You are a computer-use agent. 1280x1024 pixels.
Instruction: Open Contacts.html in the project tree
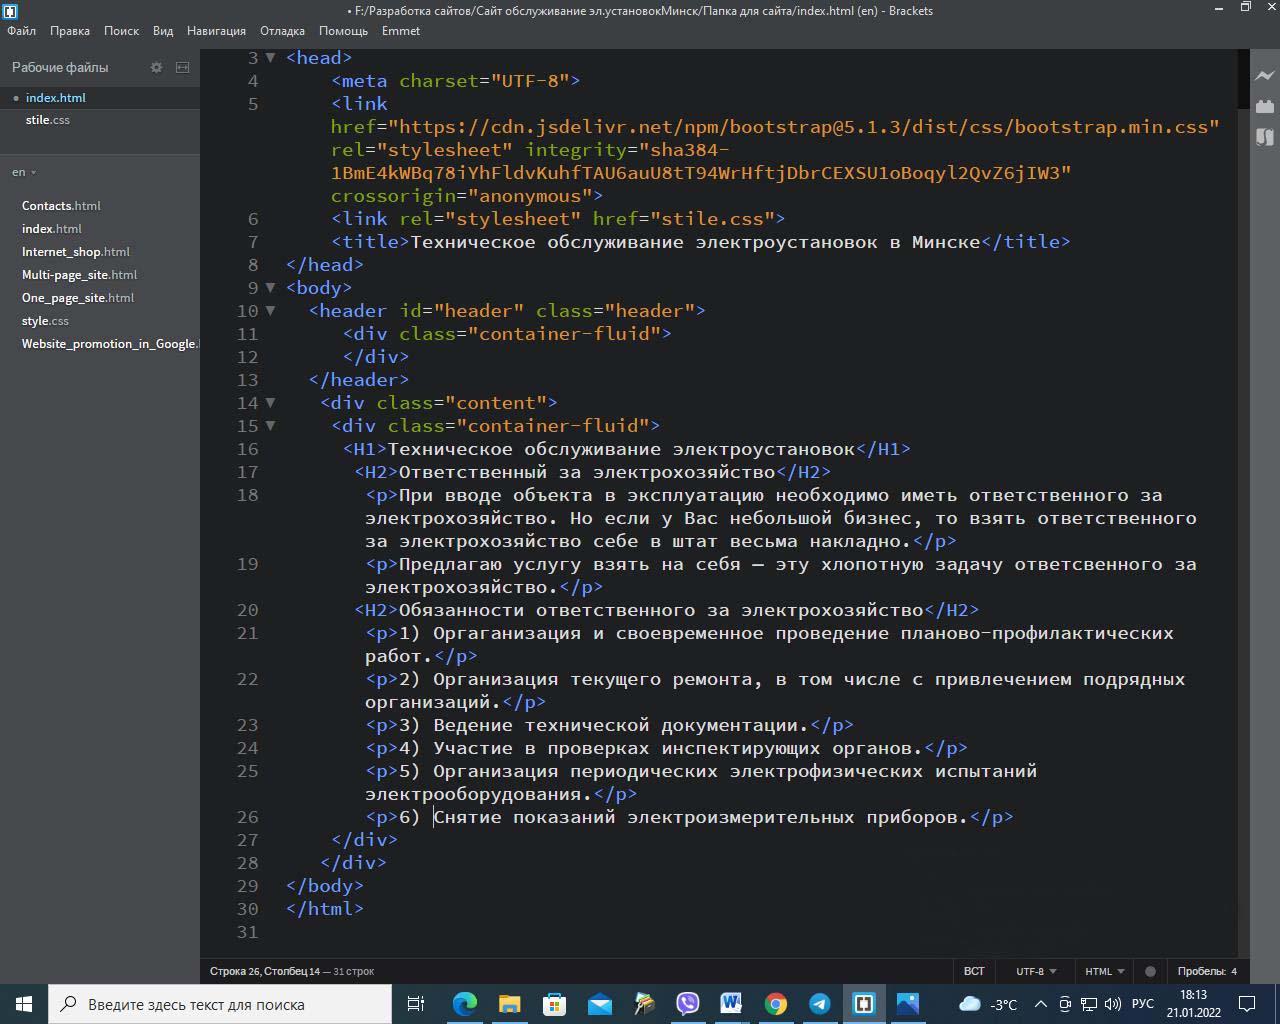click(x=61, y=206)
